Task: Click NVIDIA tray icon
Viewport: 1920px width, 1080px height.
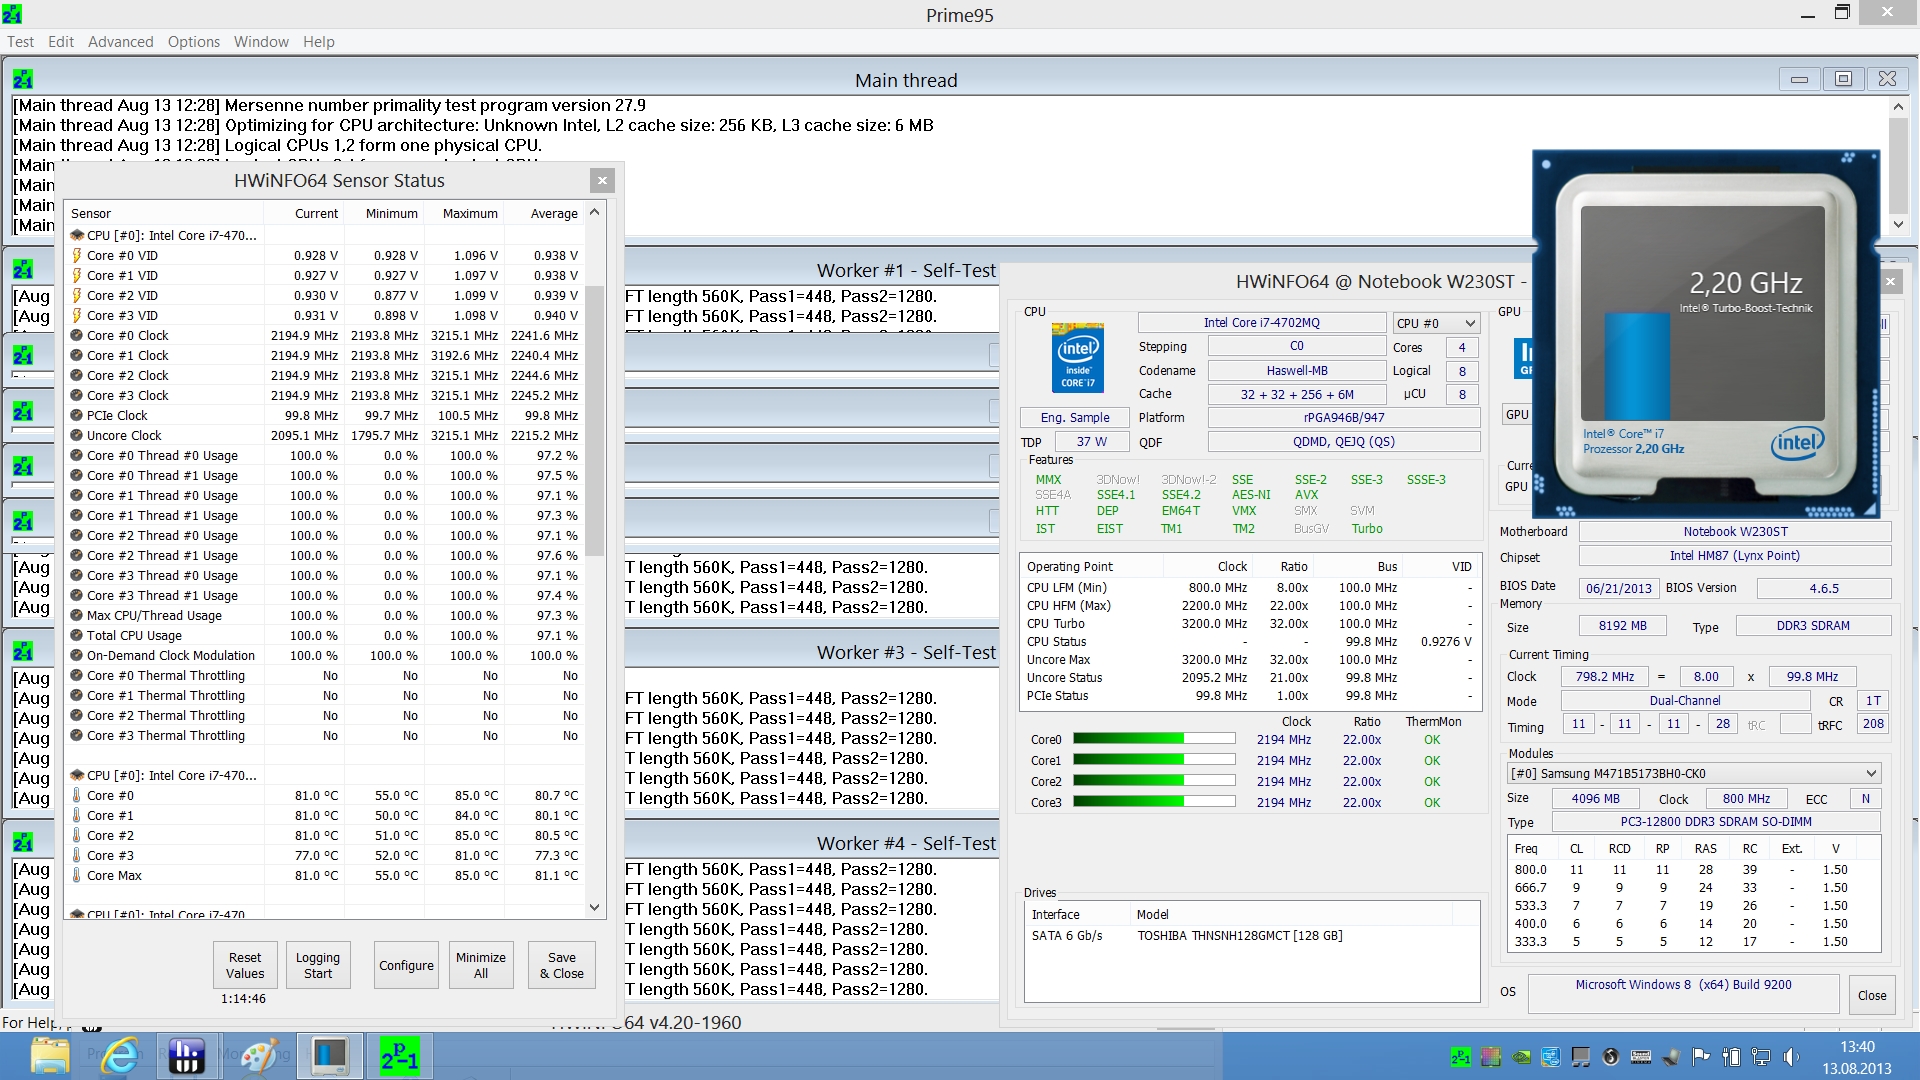Action: [1521, 1057]
